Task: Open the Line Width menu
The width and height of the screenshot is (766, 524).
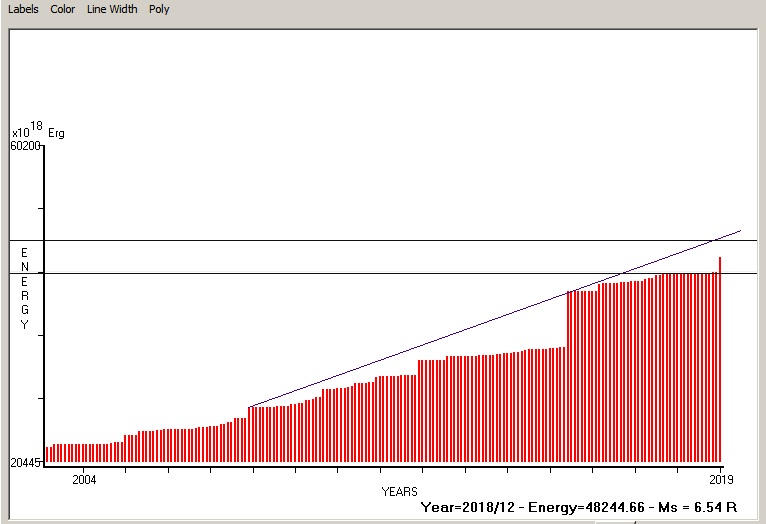Action: 112,9
